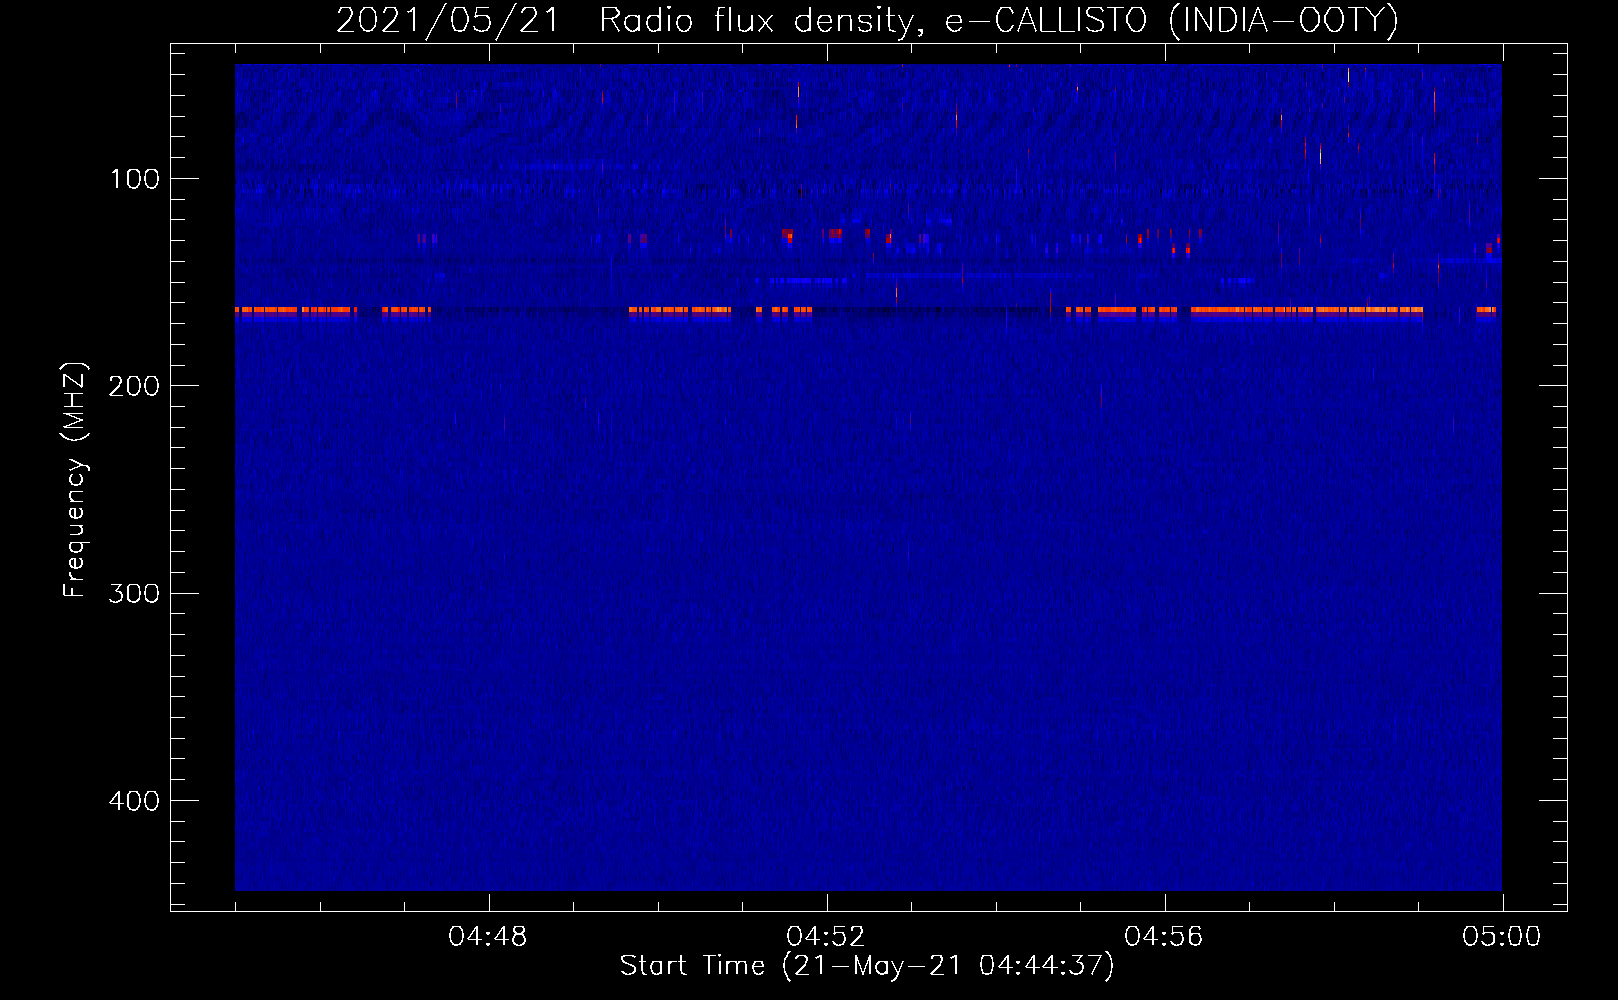
Task: Select the 'Start Time (21-May-21 04:44:37)' axis label
Action: (867, 966)
